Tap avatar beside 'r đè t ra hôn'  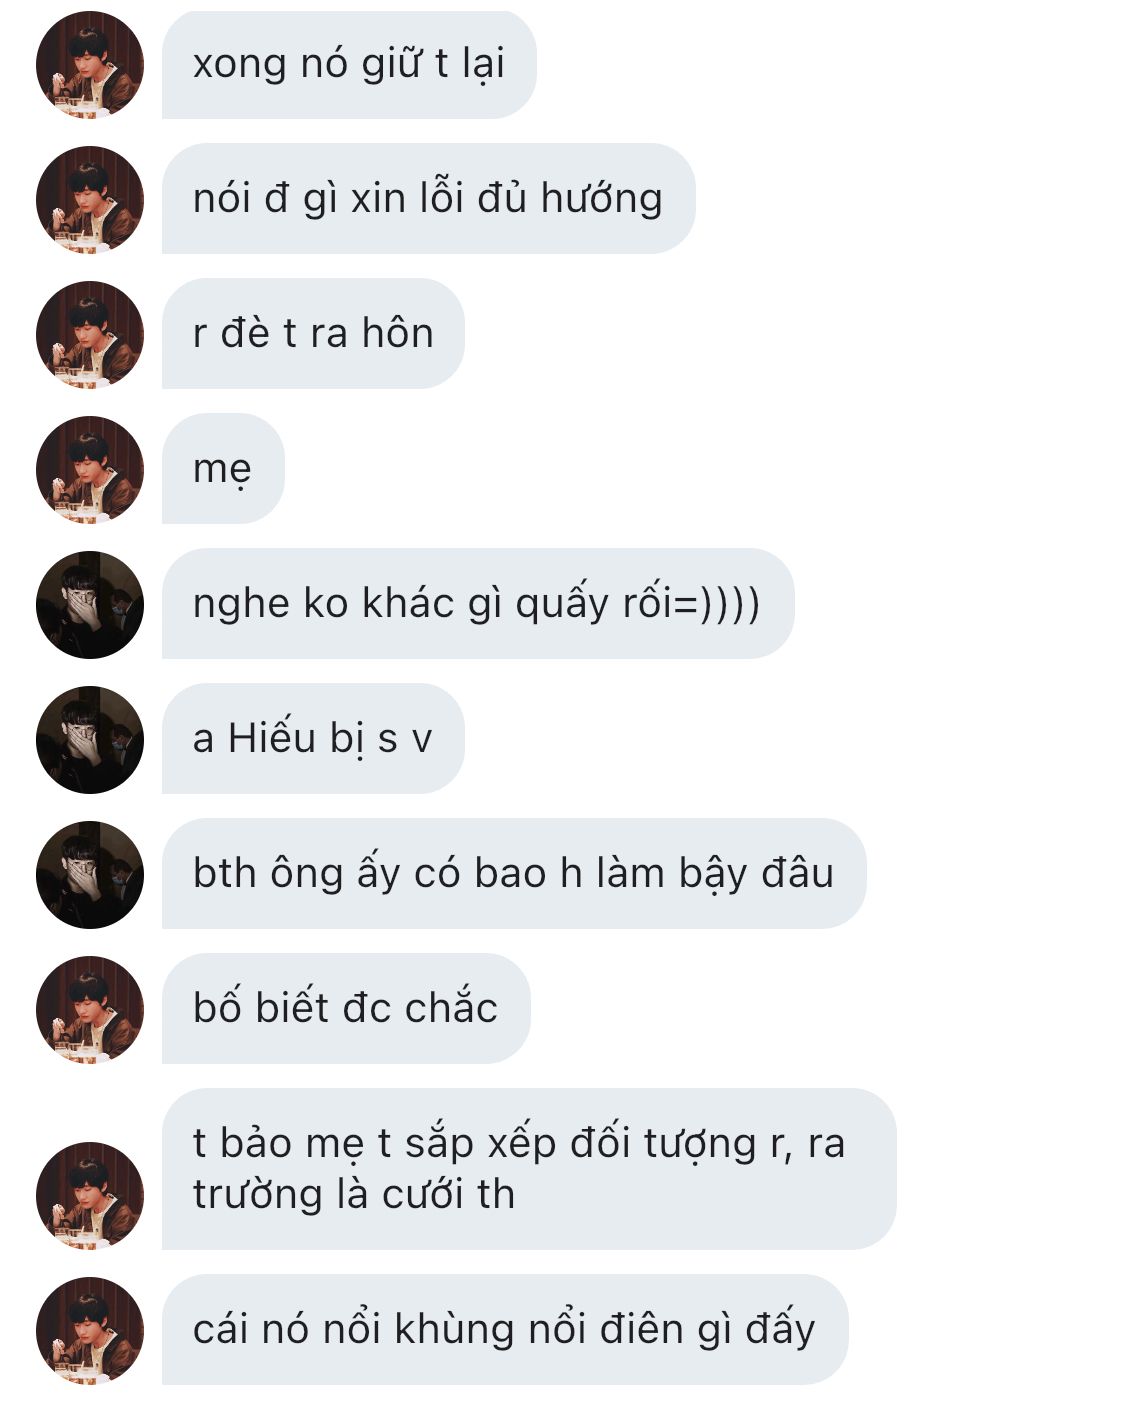click(90, 335)
